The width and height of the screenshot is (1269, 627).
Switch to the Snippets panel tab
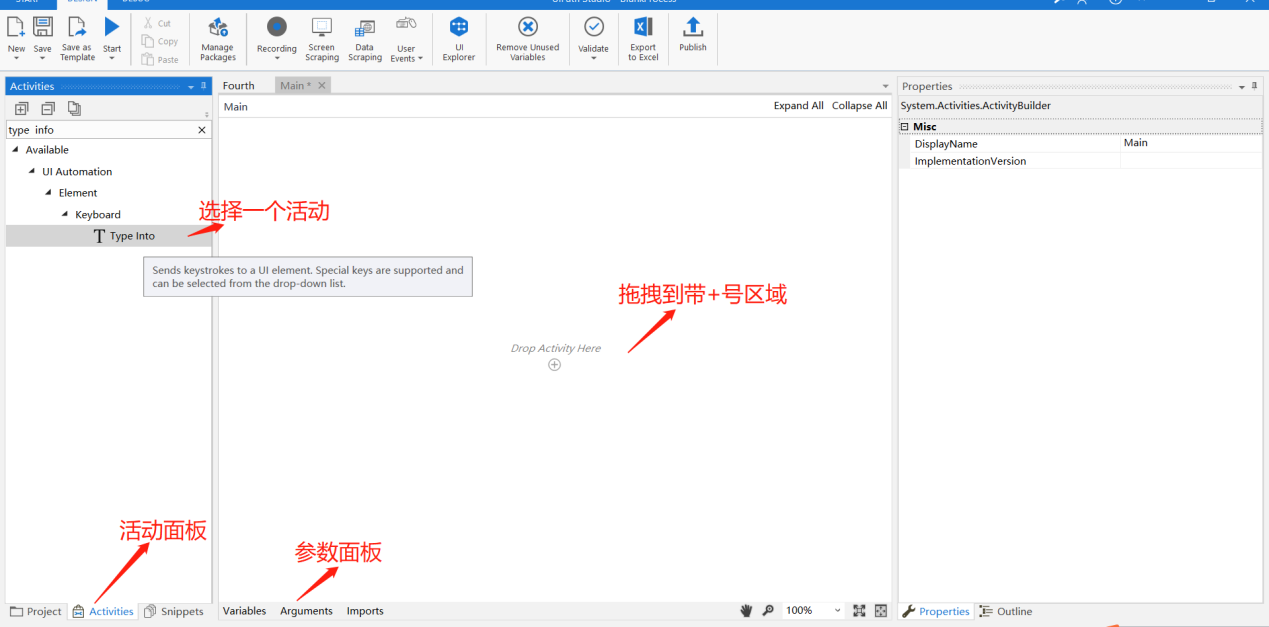click(x=174, y=611)
